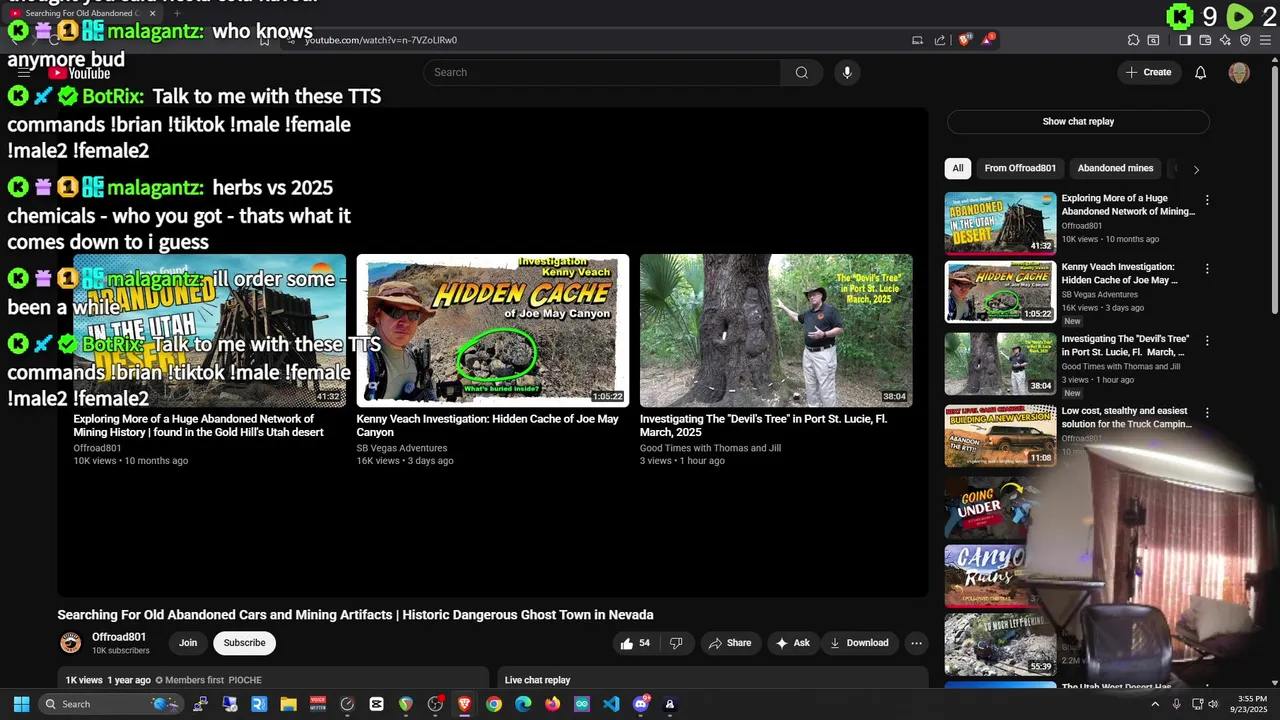
Task: Like the video with thumbs up
Action: 635,643
